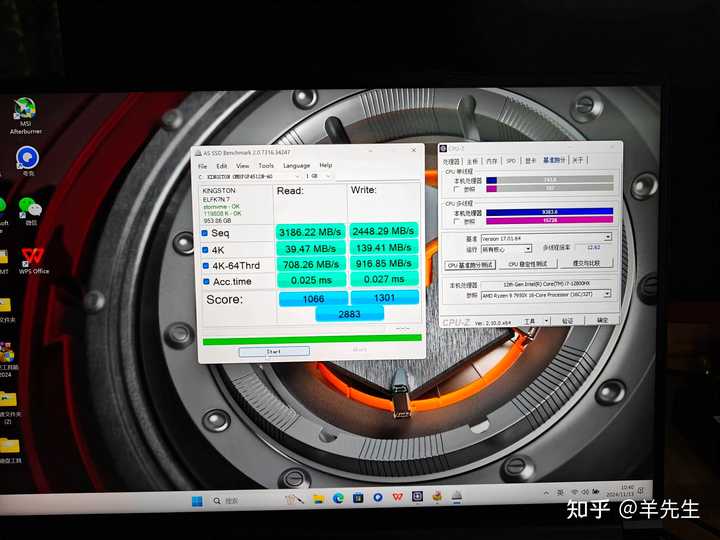Open MSI Afterburner desktop shortcut
The height and width of the screenshot is (540, 720).
(x=25, y=116)
